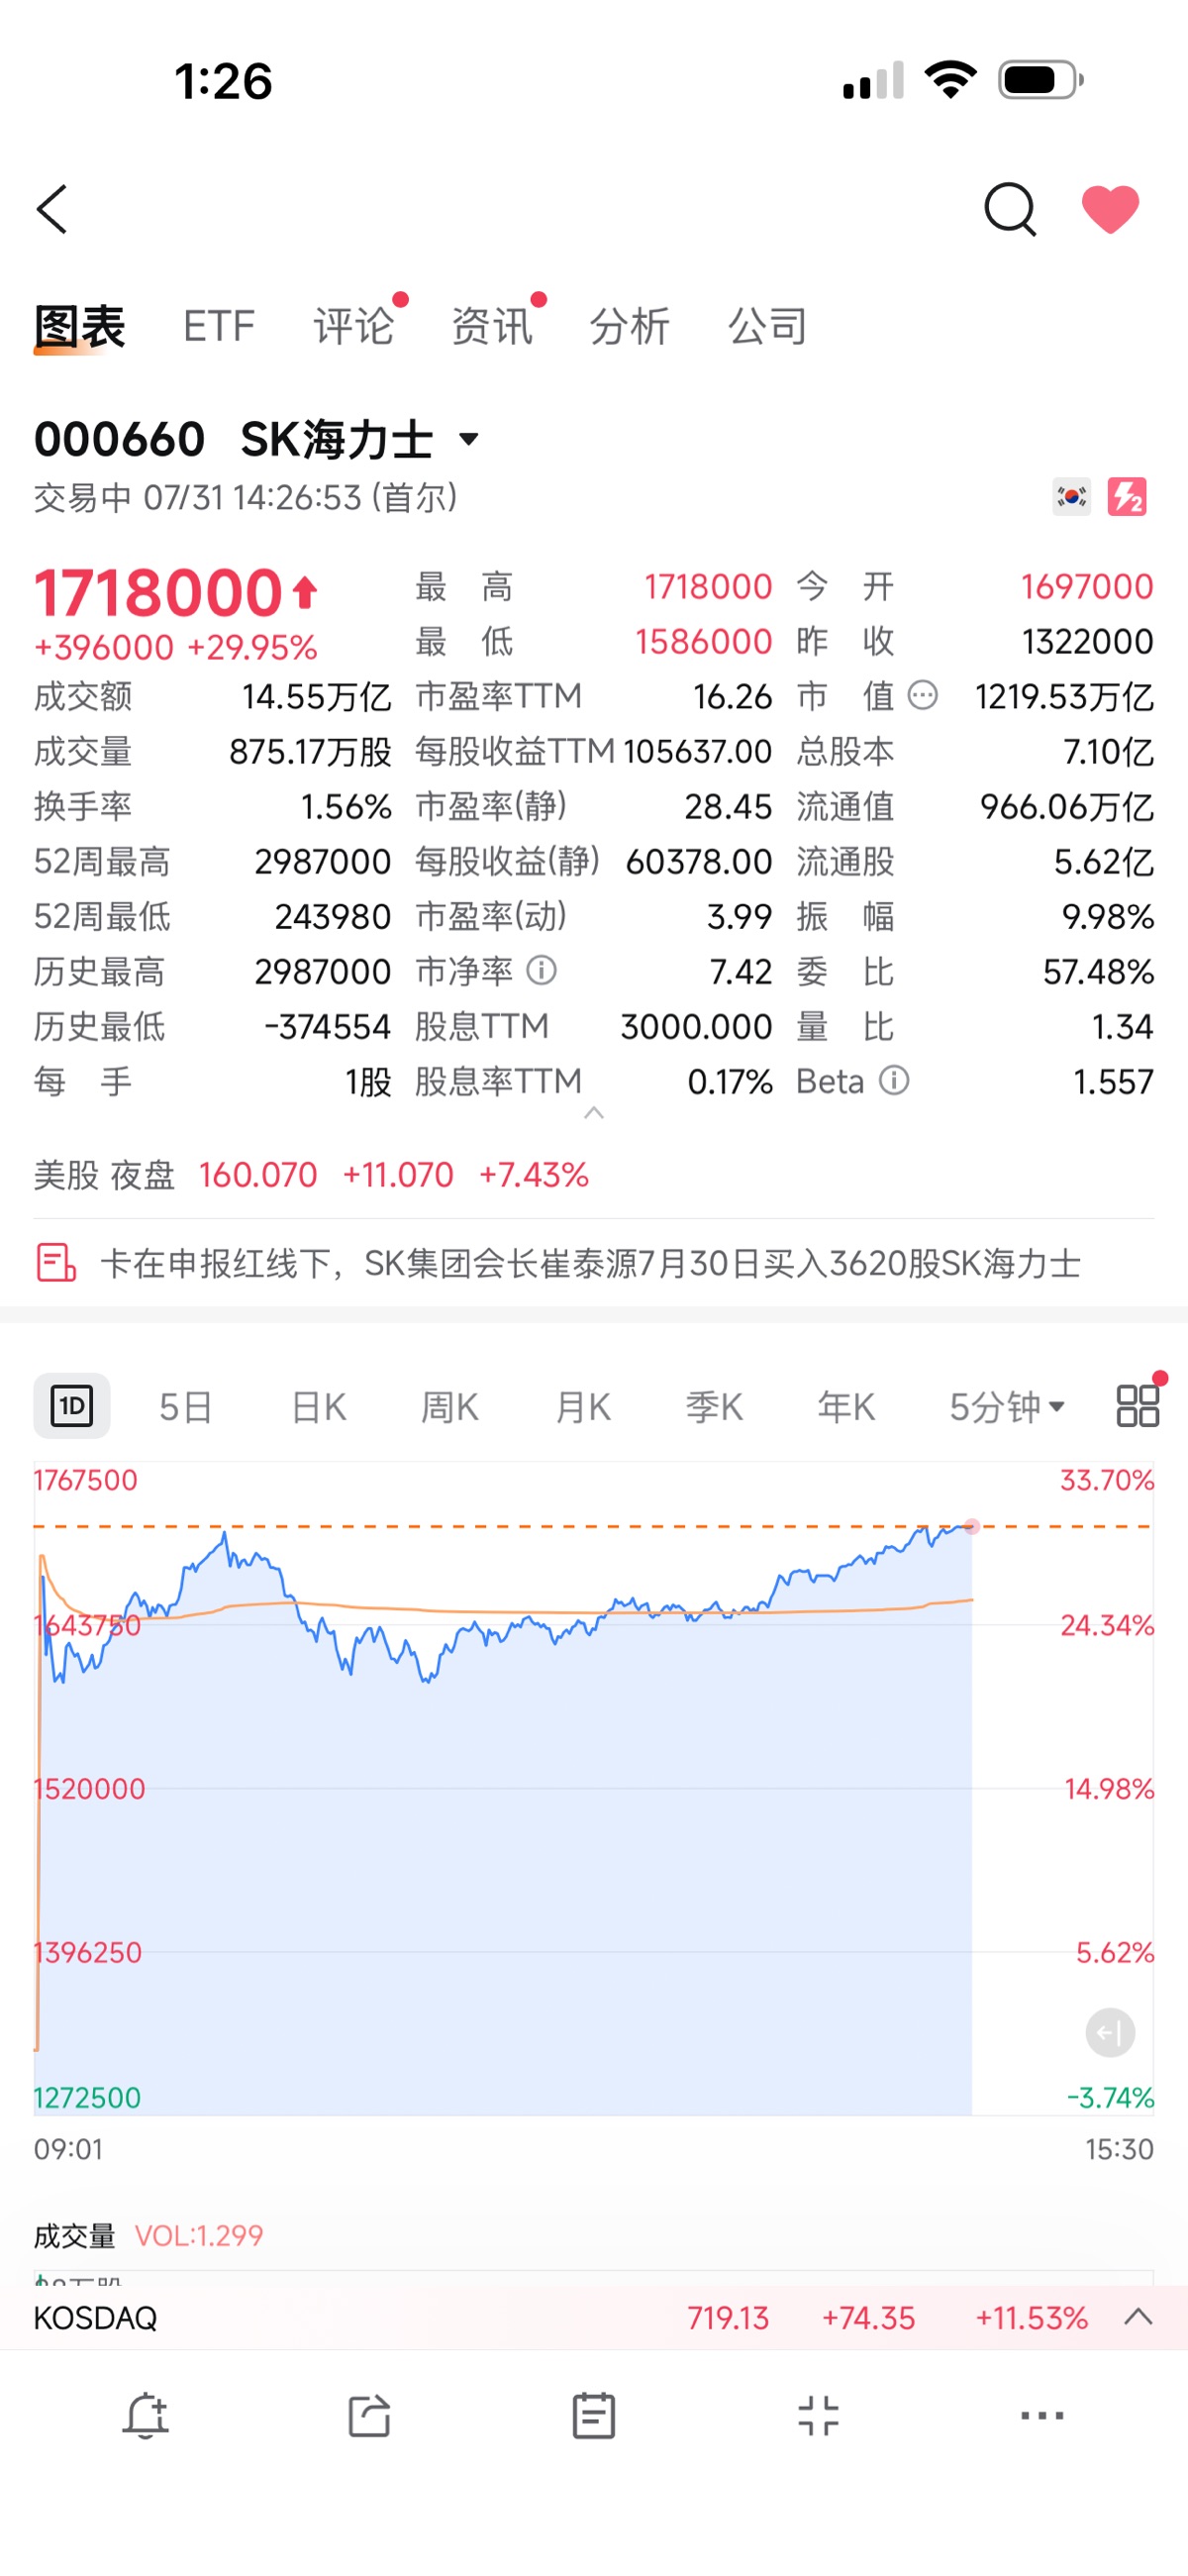Tap the South Korea flag icon

click(x=1071, y=496)
